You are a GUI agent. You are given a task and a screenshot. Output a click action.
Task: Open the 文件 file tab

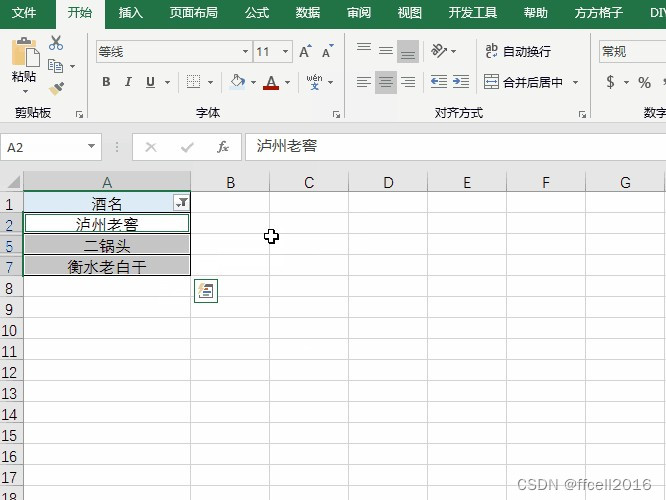(24, 13)
